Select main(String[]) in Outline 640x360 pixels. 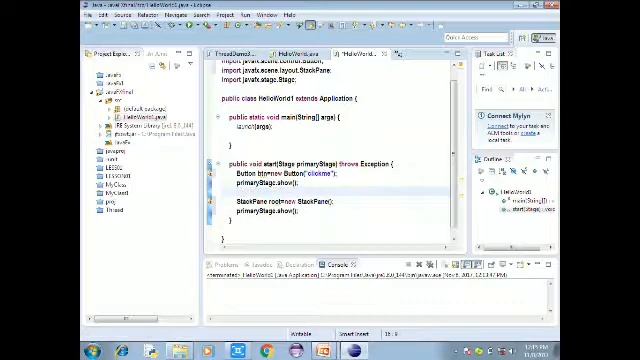click(530, 201)
